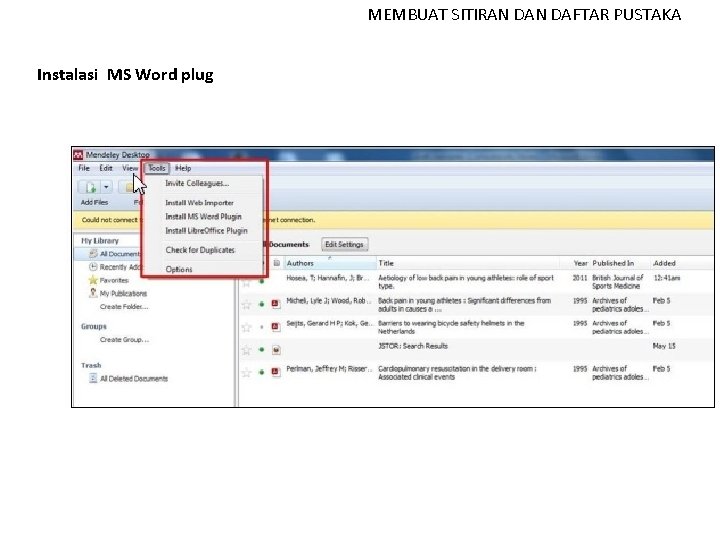The width and height of the screenshot is (720, 540).
Task: Open the Add Files dropdown arrow
Action: (x=106, y=187)
